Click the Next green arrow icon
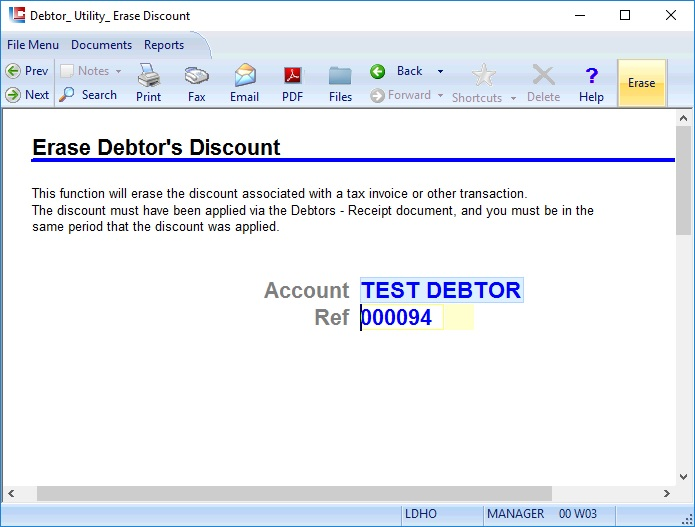The image size is (695, 527). [x=13, y=94]
